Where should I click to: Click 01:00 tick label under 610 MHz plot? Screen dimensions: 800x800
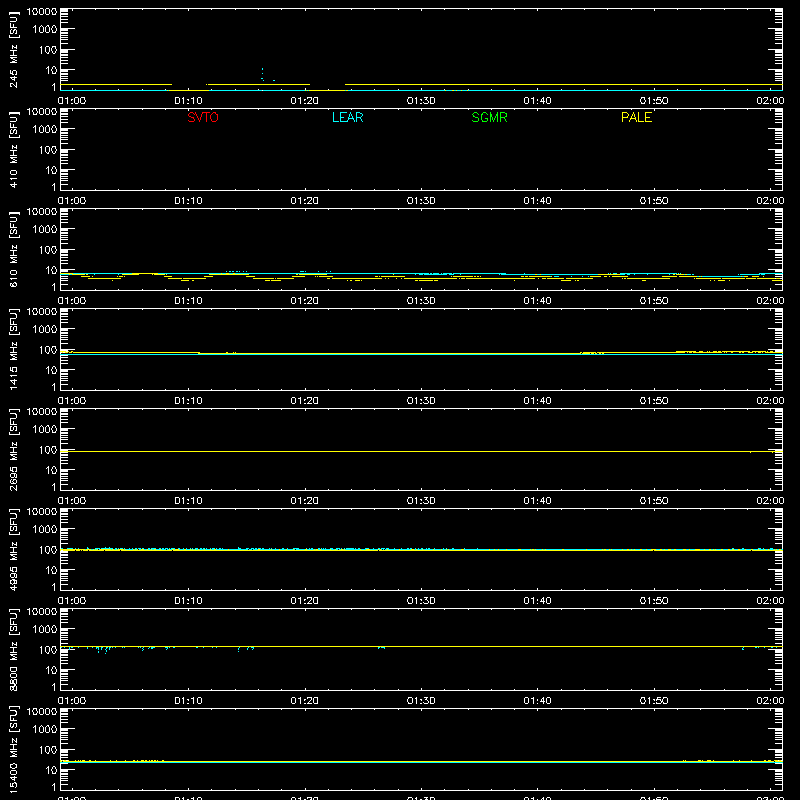[72, 301]
